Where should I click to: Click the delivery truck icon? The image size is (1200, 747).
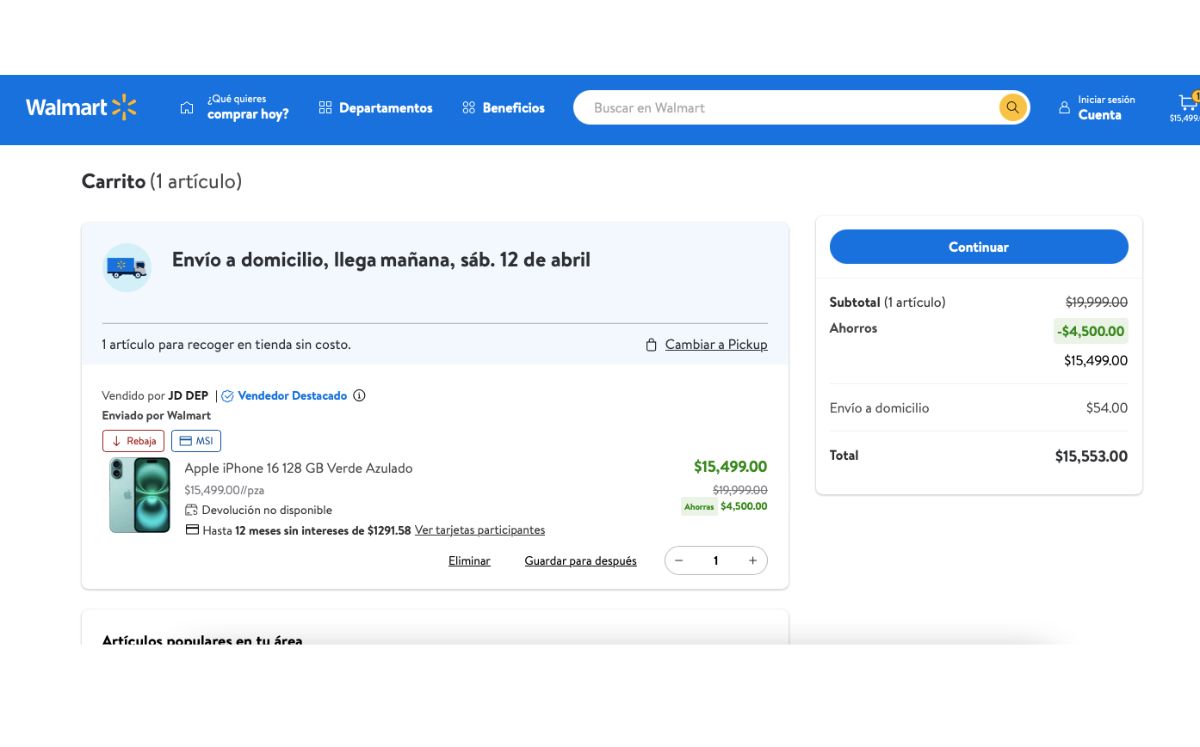tap(127, 267)
